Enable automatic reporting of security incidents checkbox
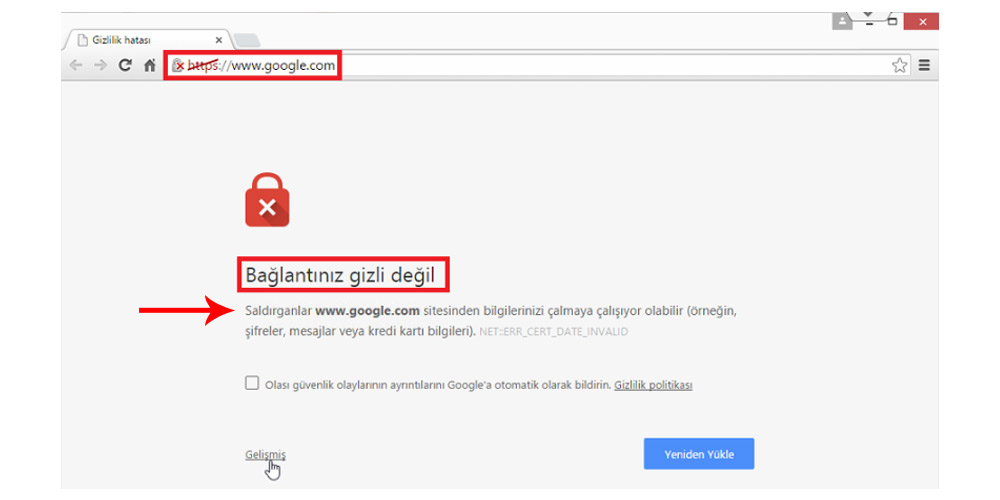This screenshot has height=500, width=1000. [252, 383]
